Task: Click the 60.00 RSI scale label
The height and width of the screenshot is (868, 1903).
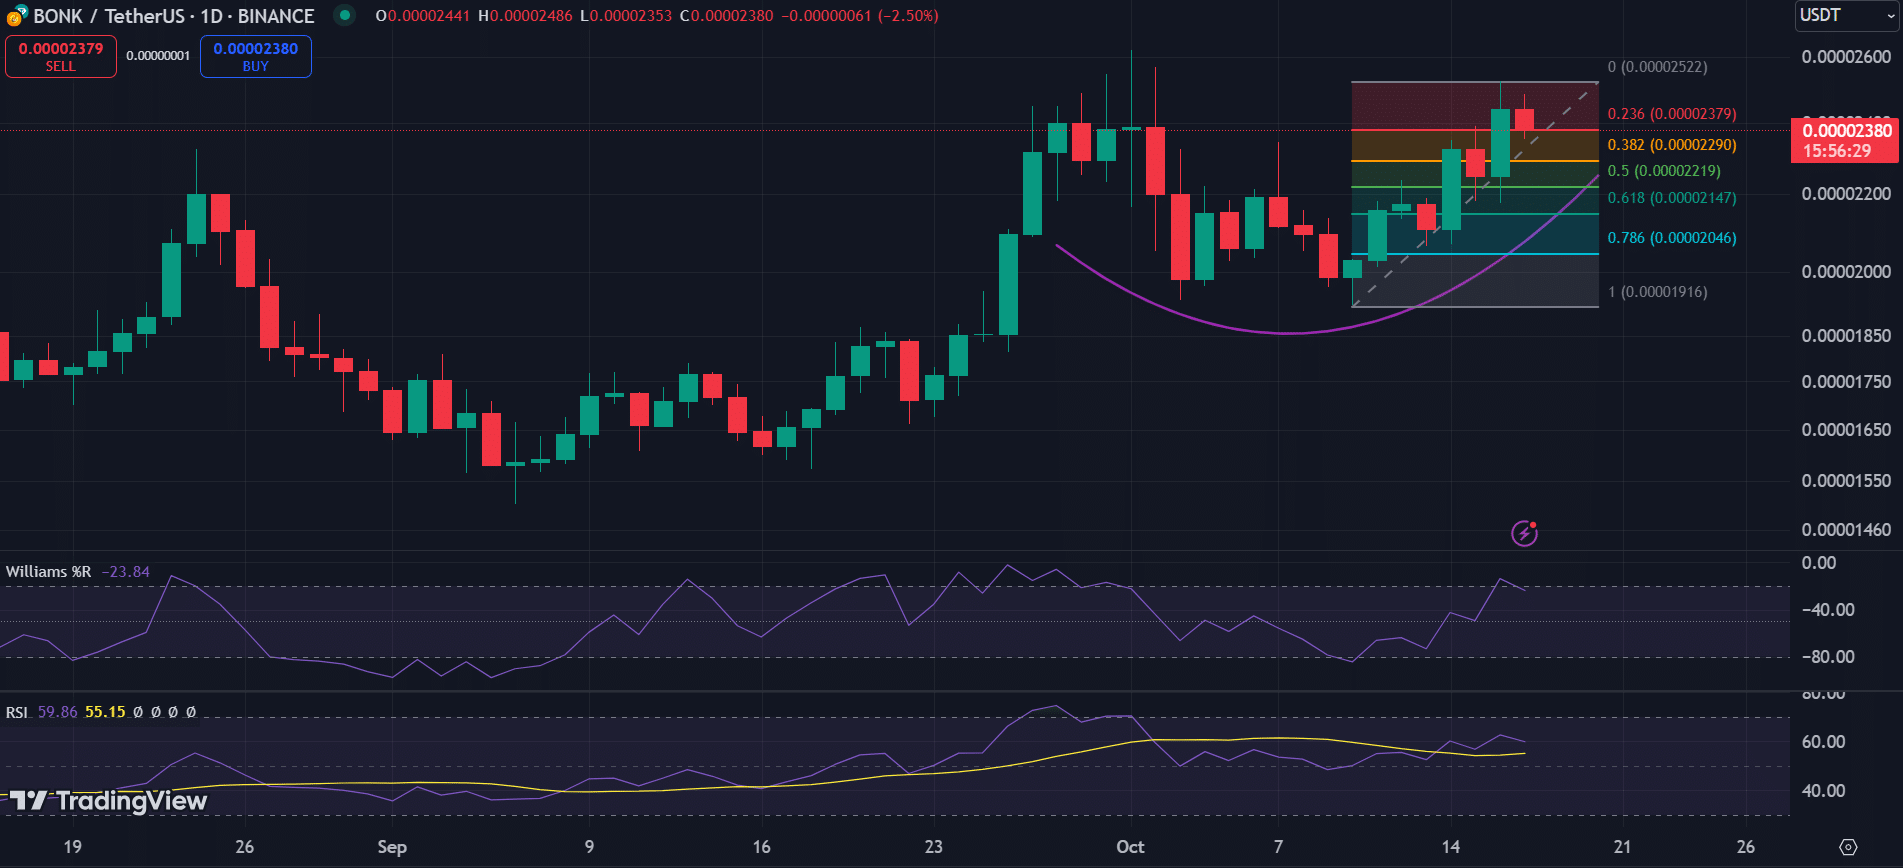Action: tap(1823, 742)
